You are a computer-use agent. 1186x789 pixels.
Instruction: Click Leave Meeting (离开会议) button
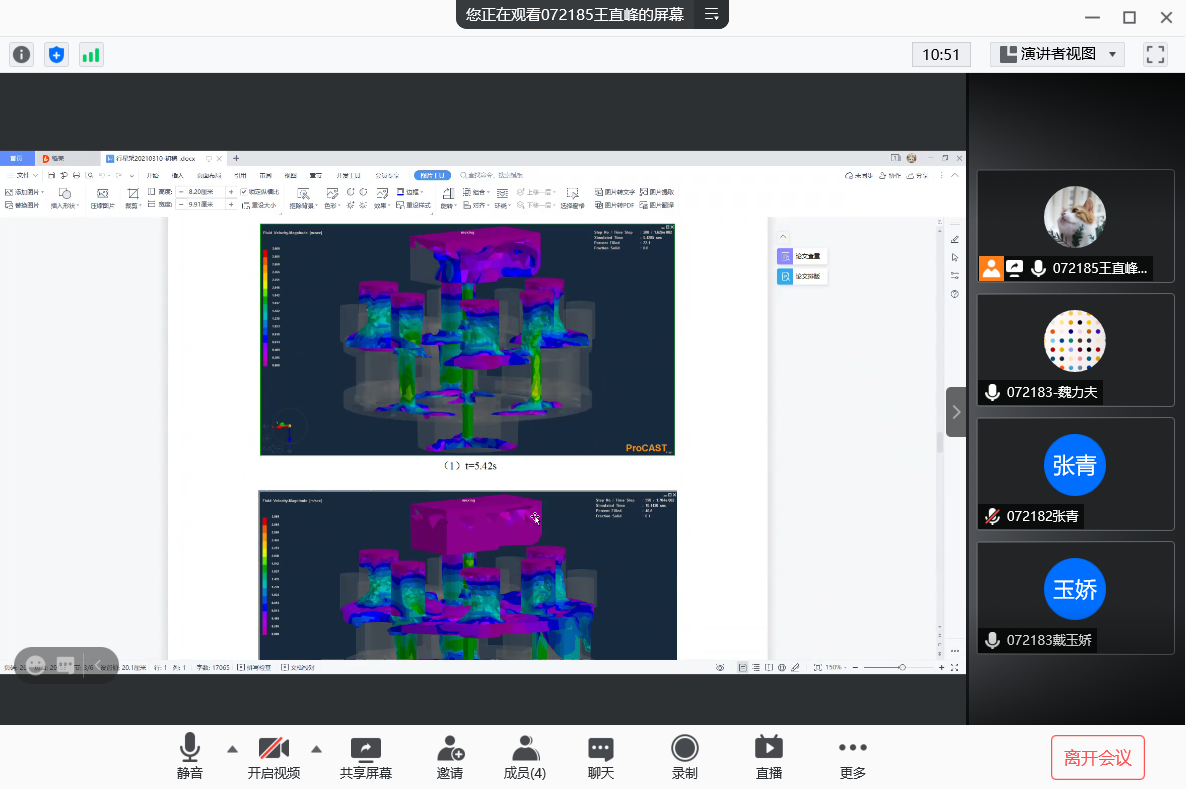[x=1097, y=758]
